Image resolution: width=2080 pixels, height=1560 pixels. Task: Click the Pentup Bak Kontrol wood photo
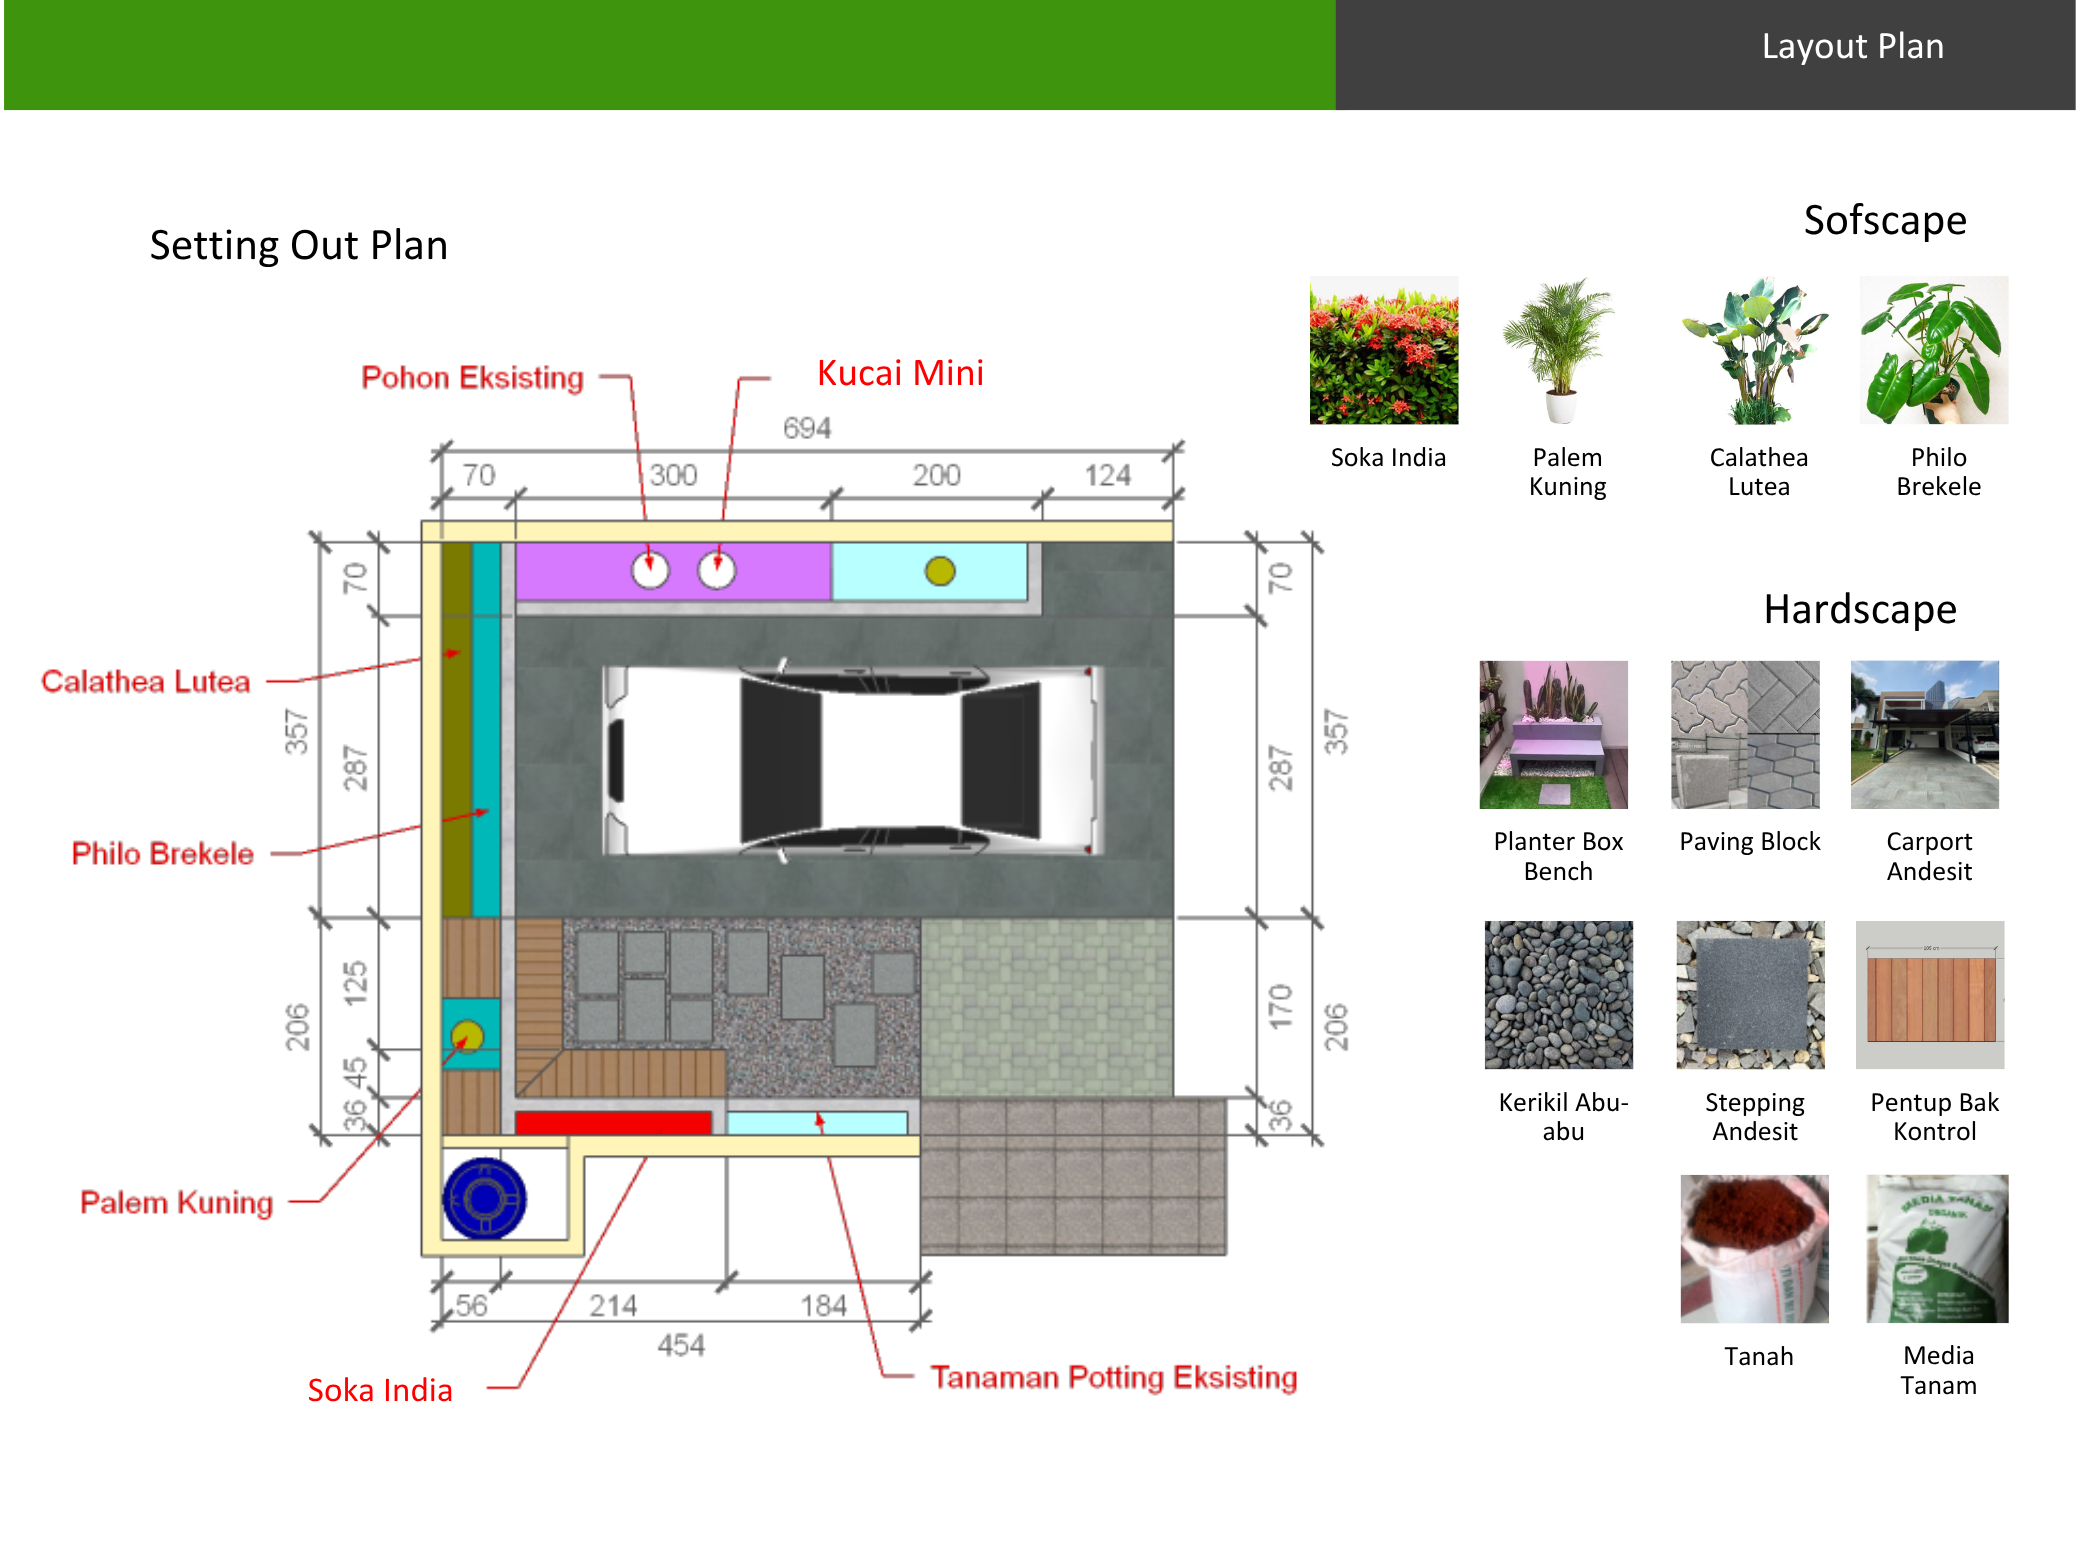pos(1930,995)
